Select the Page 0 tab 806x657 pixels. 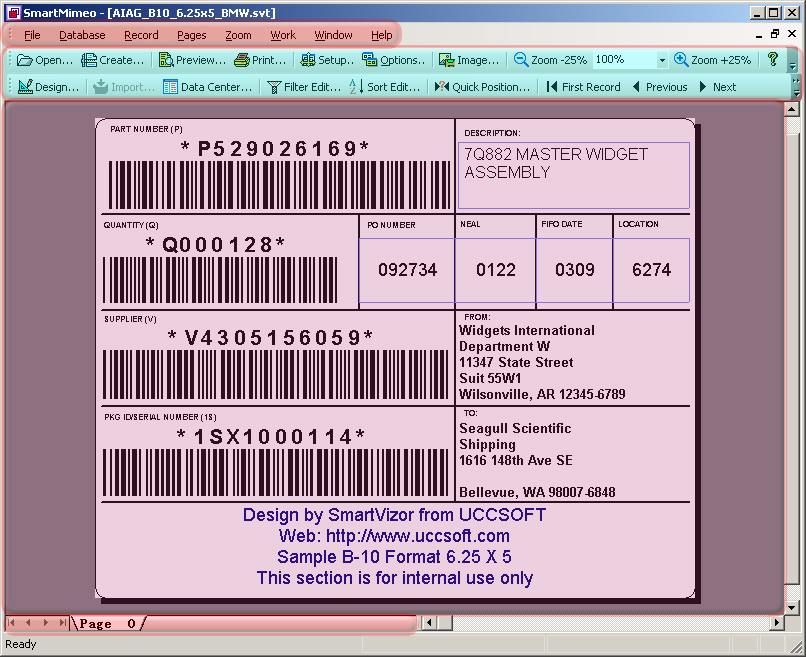[x=108, y=624]
